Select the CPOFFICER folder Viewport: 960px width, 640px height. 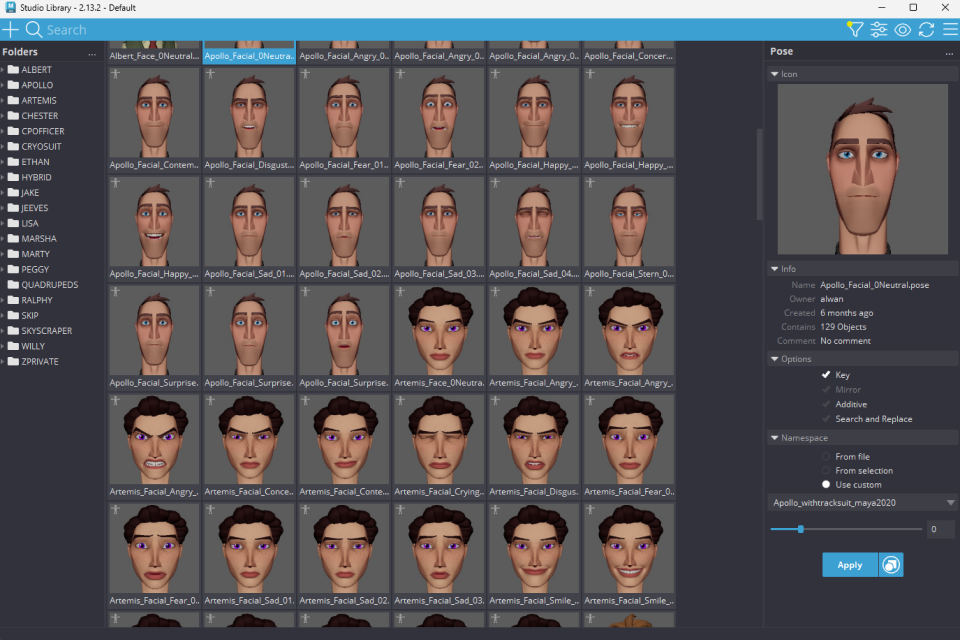pos(42,131)
